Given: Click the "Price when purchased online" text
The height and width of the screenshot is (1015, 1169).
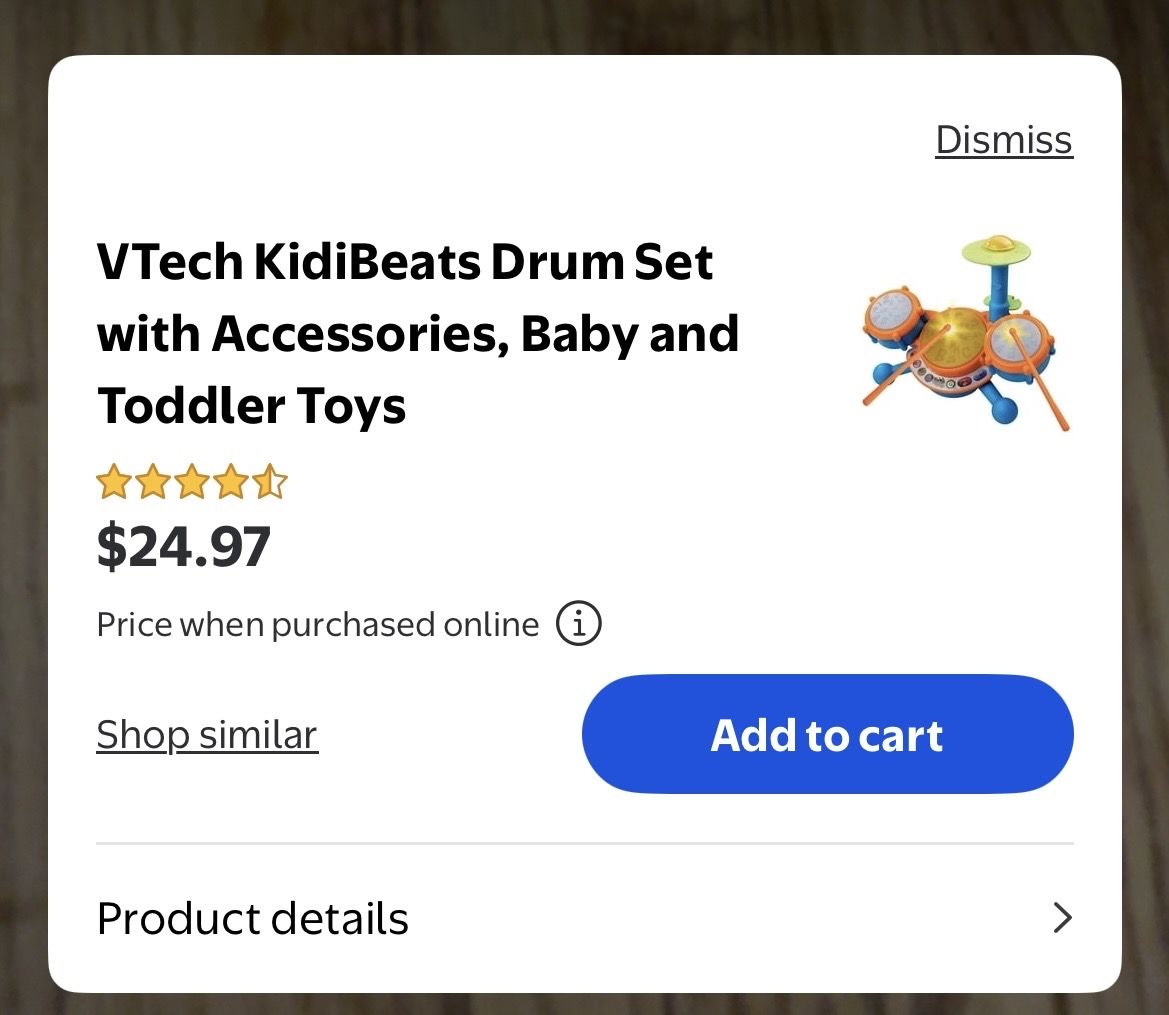Looking at the screenshot, I should click(318, 625).
